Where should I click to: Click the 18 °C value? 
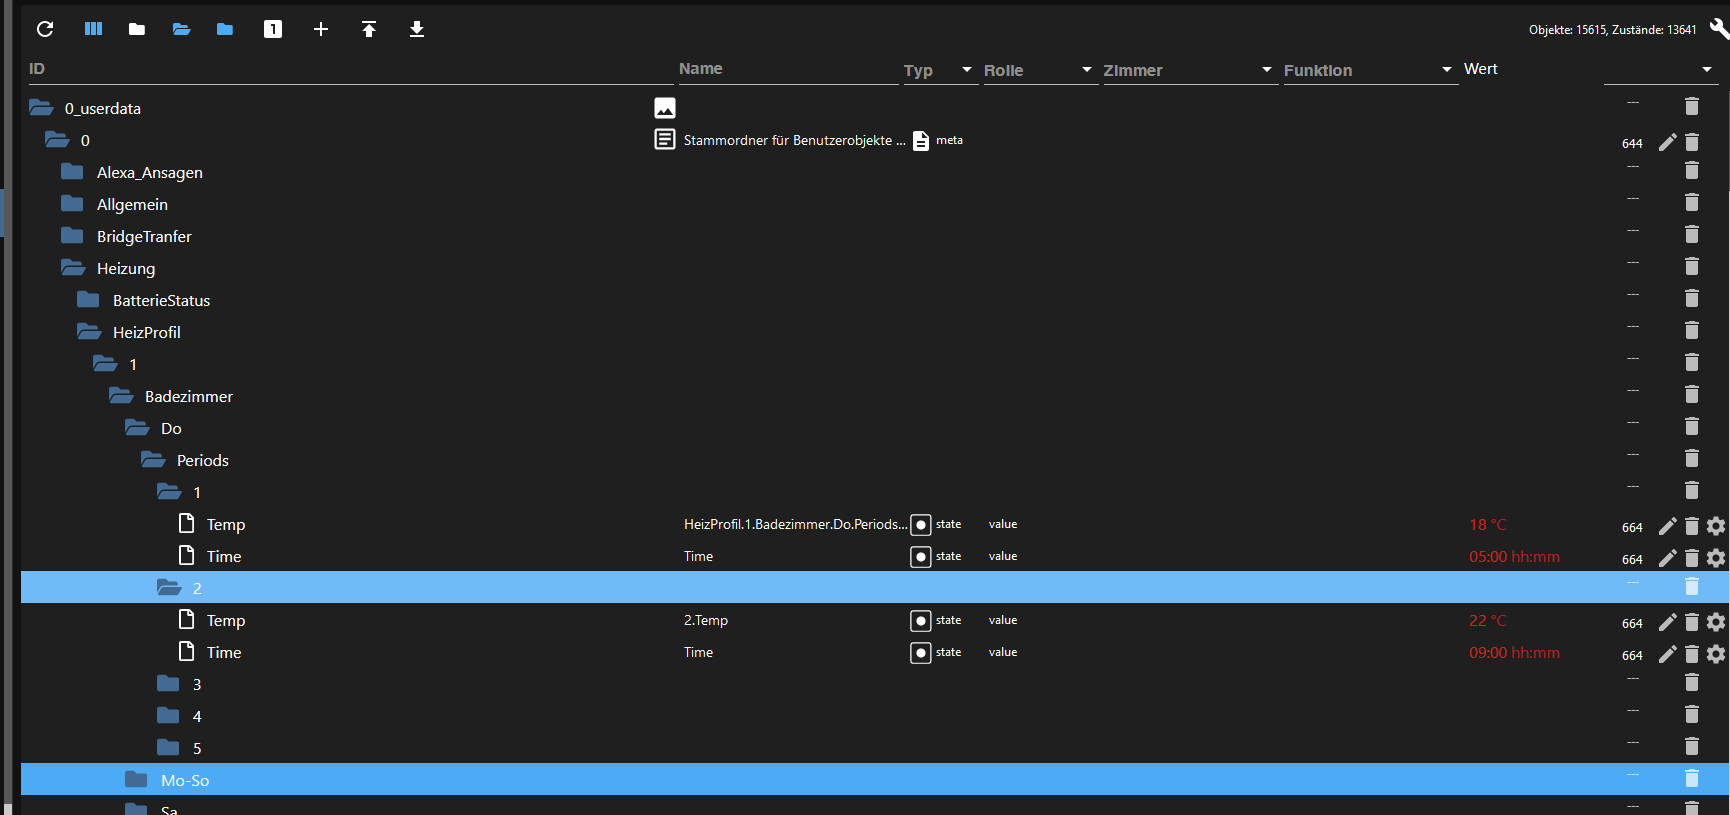tap(1488, 525)
